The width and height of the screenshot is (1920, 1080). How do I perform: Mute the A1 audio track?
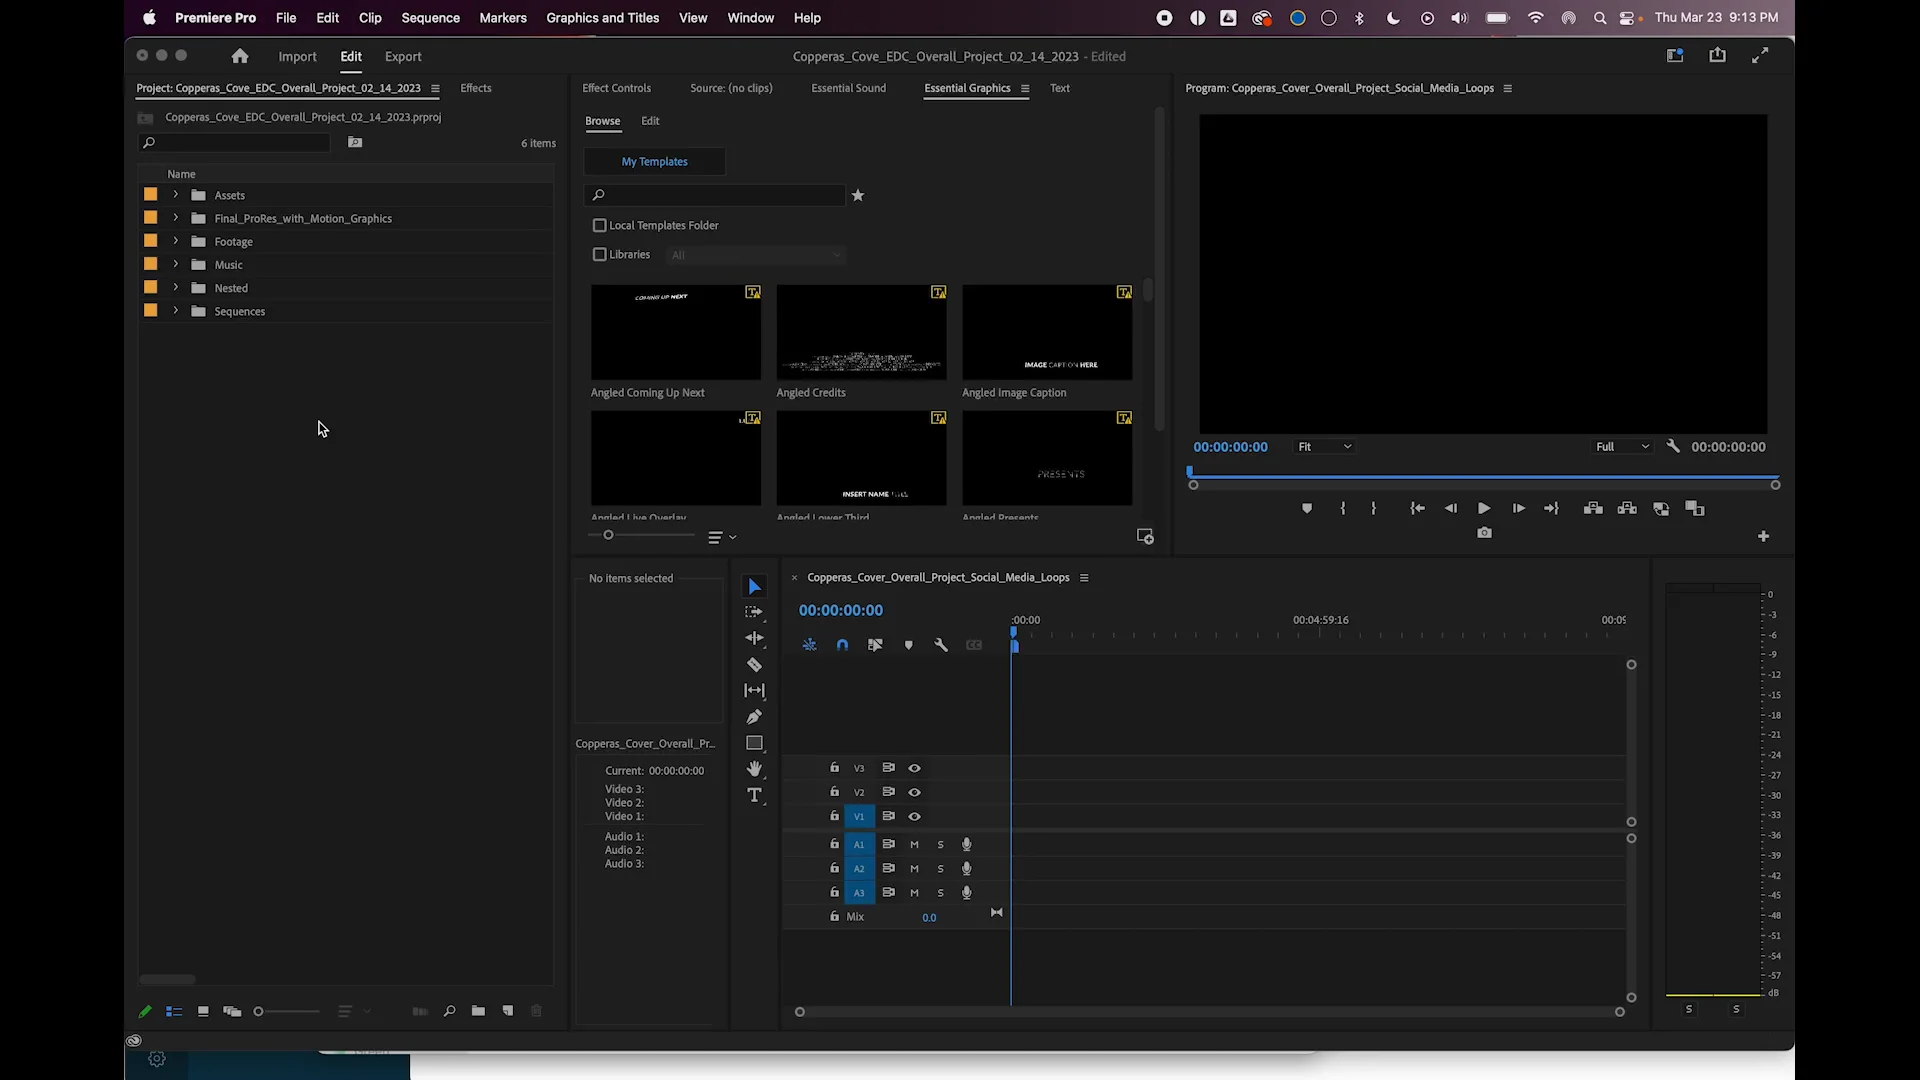click(x=915, y=844)
